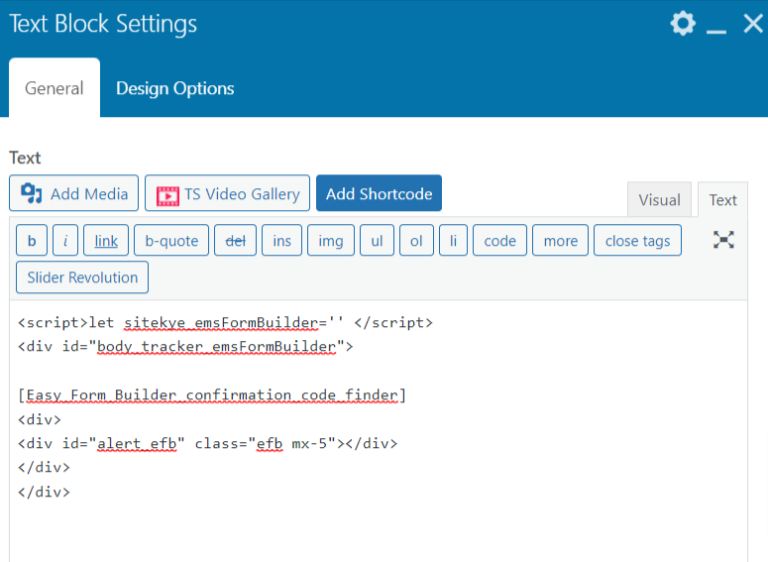Minimize the Text Block Settings panel
Viewport: 768px width, 562px height.
click(x=716, y=26)
